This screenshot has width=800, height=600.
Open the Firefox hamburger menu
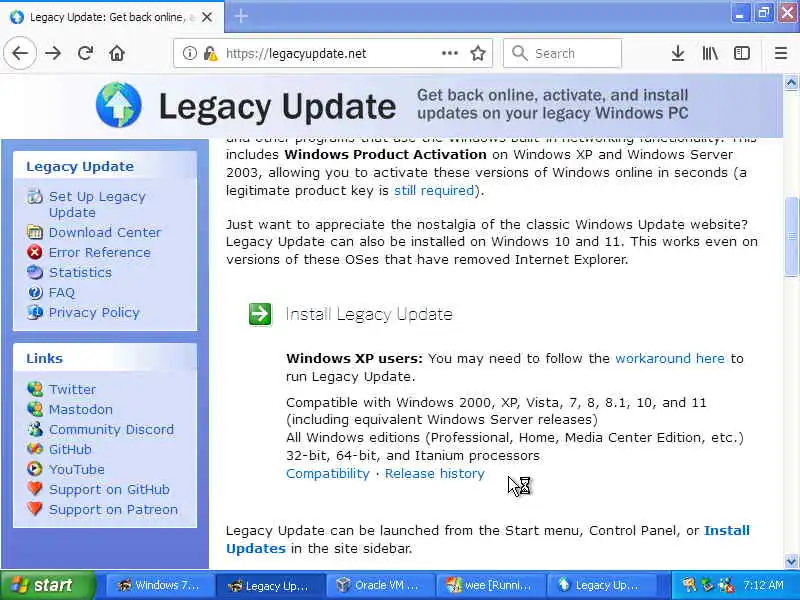coord(781,53)
